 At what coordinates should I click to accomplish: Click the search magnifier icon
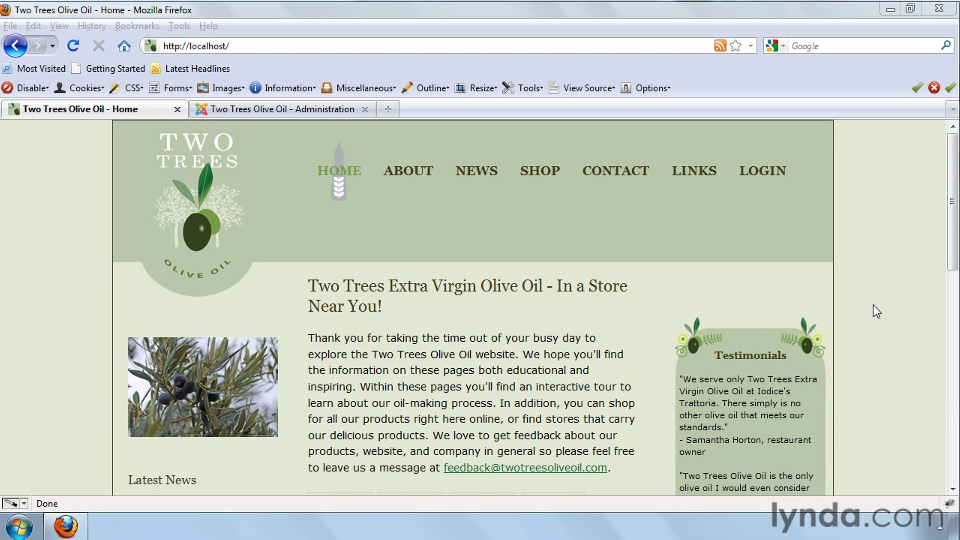point(946,46)
